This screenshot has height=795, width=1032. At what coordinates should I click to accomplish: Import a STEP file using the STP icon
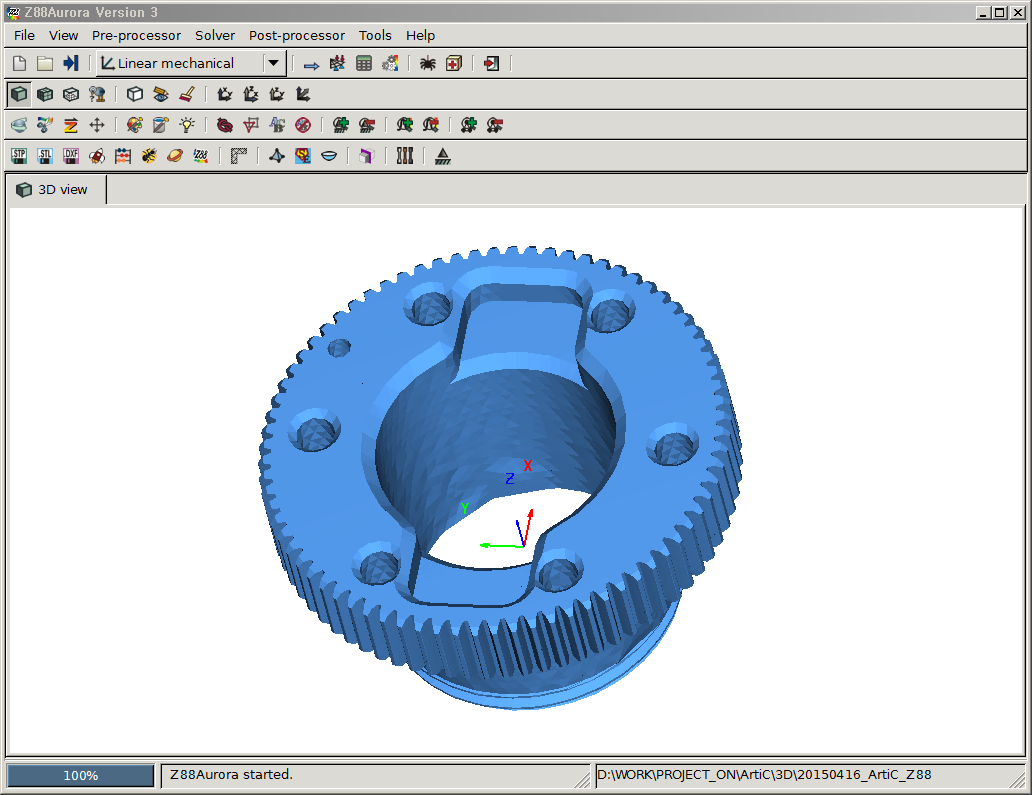(x=18, y=156)
